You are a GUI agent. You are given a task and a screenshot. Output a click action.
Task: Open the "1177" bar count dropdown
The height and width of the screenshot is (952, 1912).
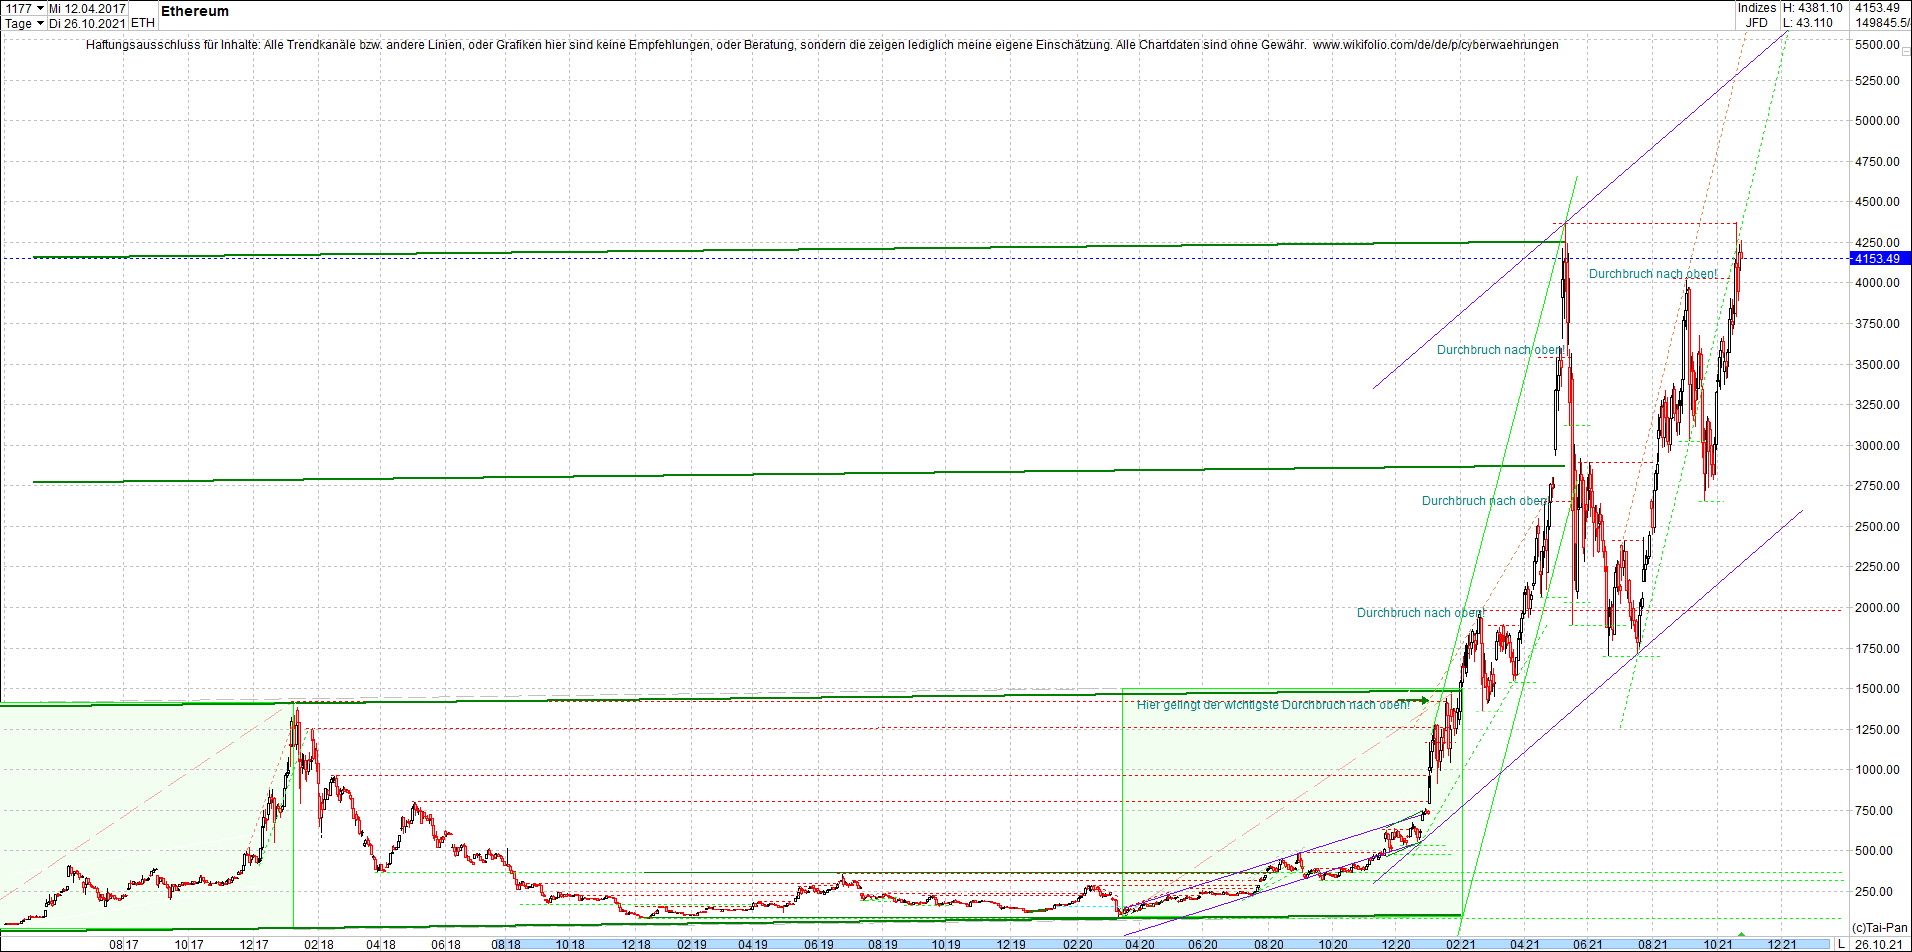(20, 7)
